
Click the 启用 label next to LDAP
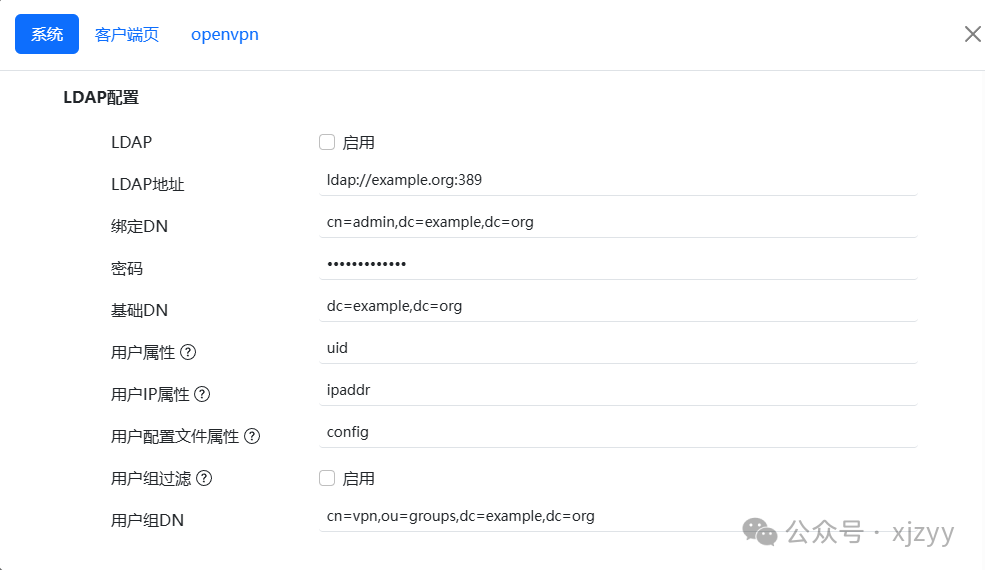(358, 143)
